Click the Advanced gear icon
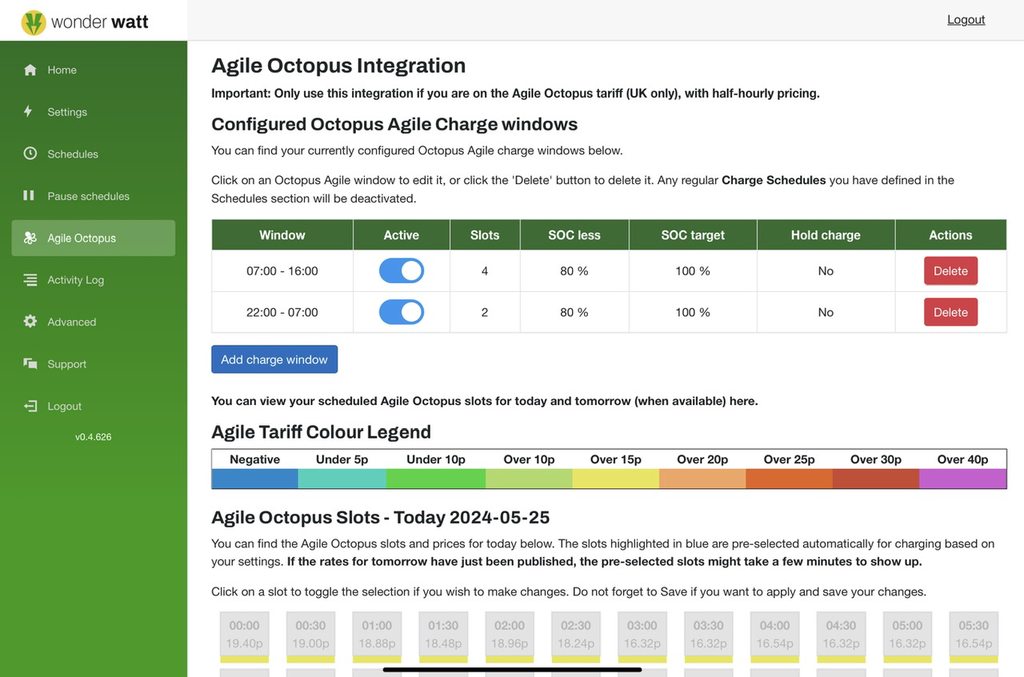The image size is (1024, 677). click(x=30, y=322)
